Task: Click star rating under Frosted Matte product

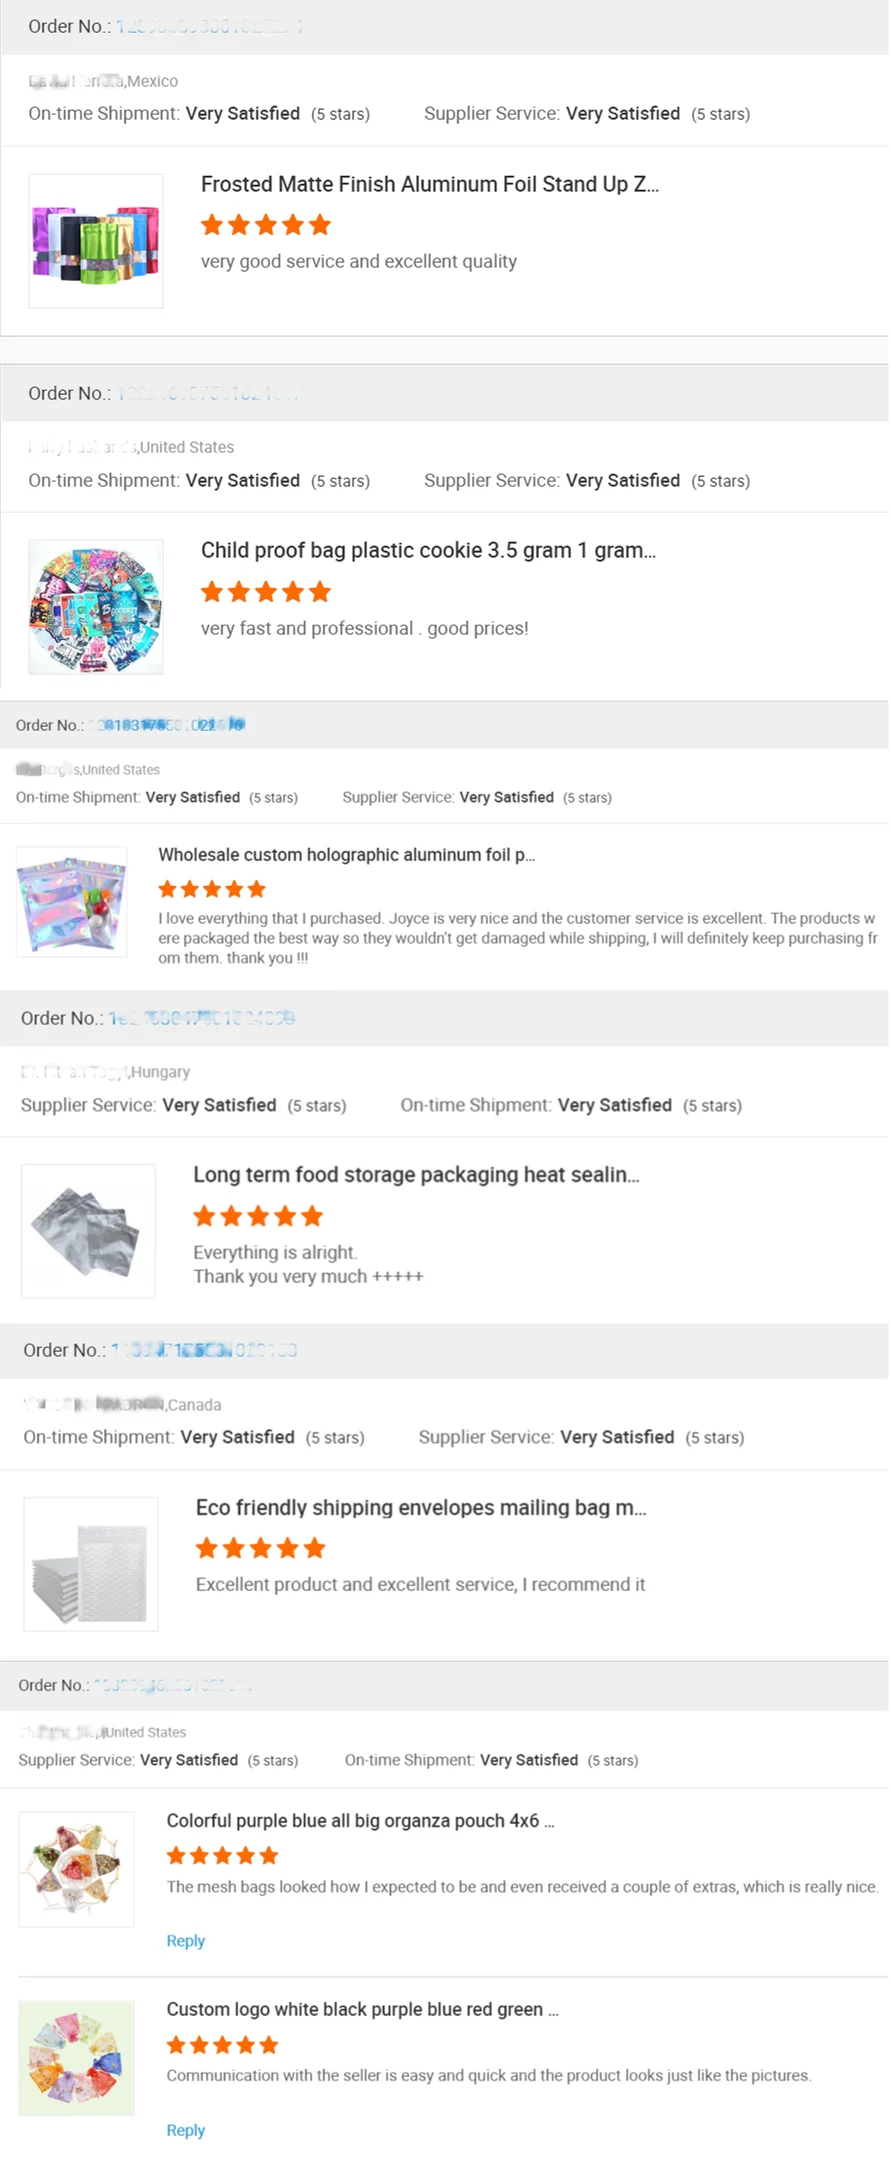Action: tap(266, 225)
